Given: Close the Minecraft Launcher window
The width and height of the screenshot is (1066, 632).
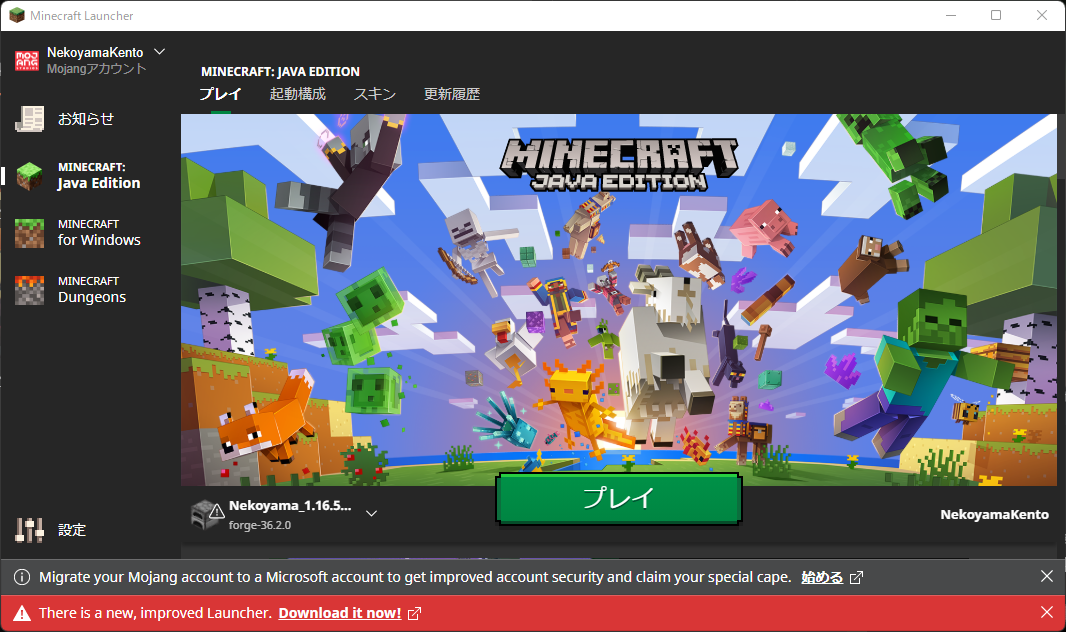Looking at the screenshot, I should pos(1042,15).
